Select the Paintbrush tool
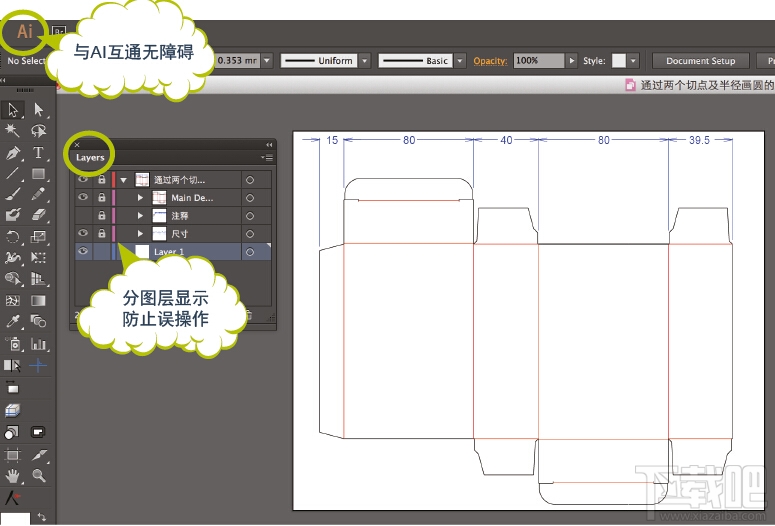Viewport: 775px width, 526px height. [12, 194]
